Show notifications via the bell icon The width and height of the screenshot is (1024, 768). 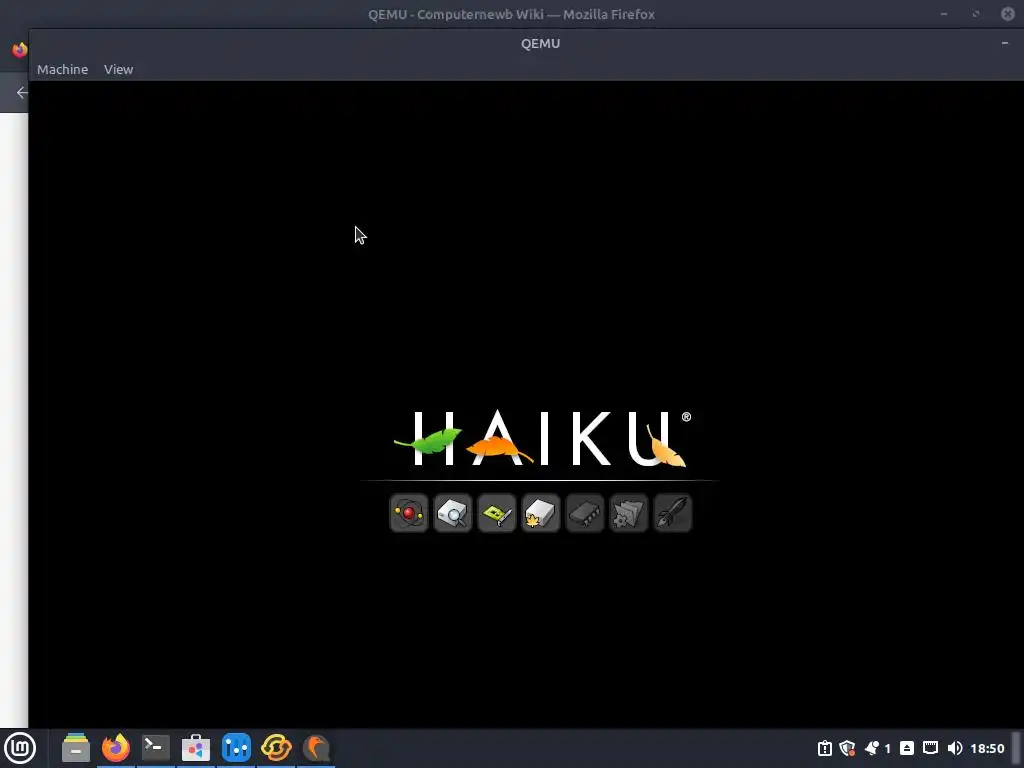[872, 748]
